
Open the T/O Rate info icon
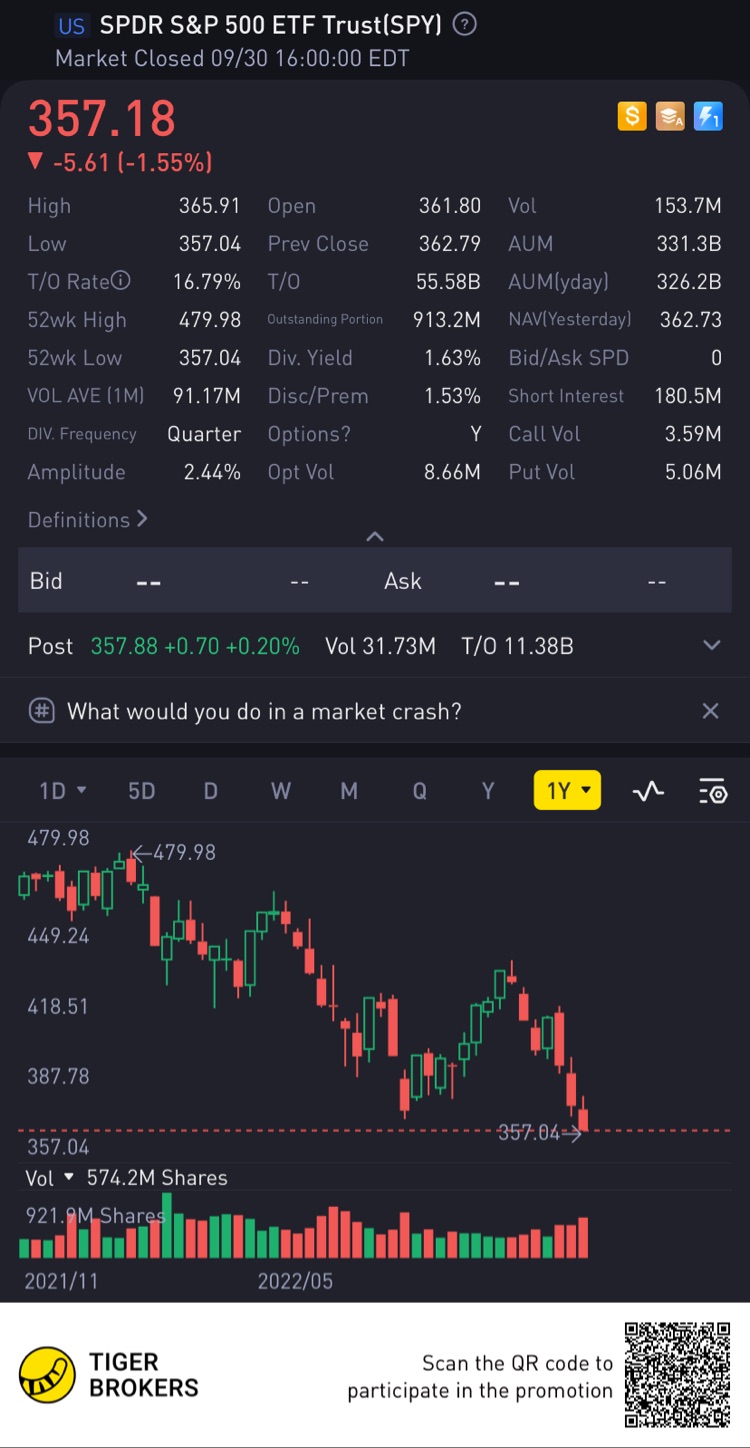point(120,282)
